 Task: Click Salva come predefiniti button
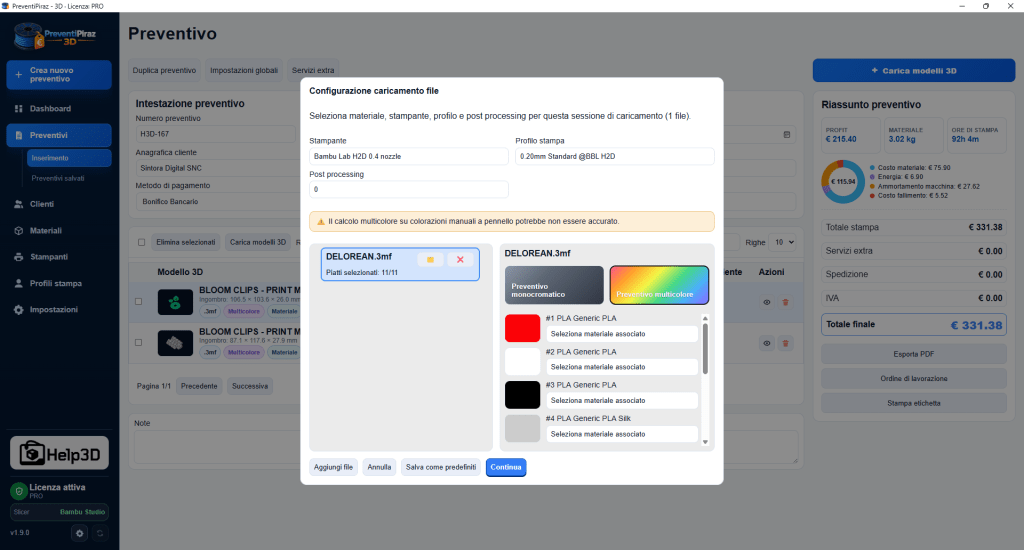click(x=441, y=467)
